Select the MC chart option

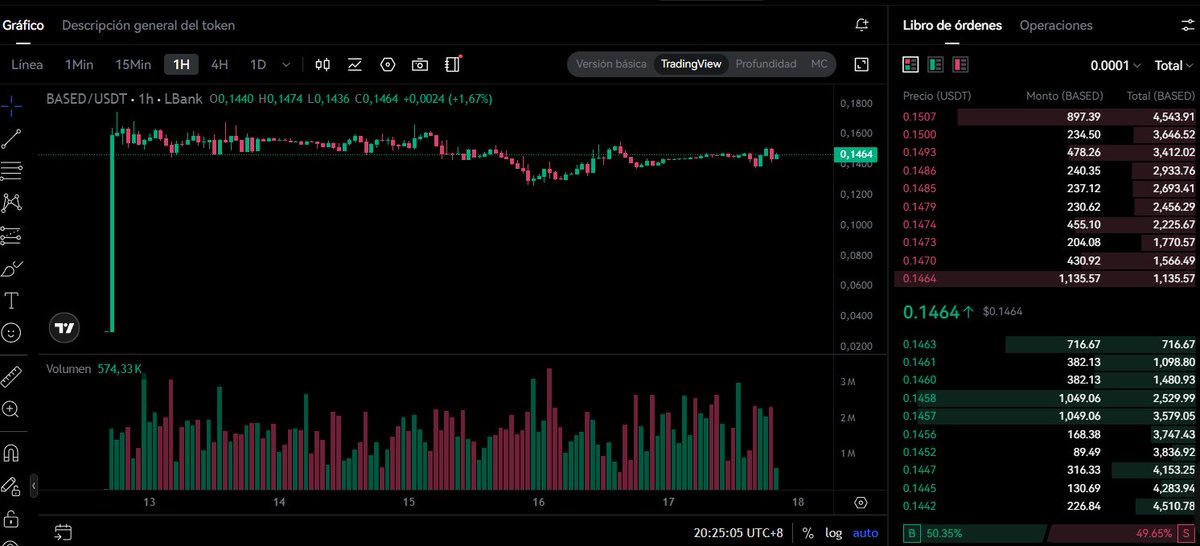click(819, 64)
